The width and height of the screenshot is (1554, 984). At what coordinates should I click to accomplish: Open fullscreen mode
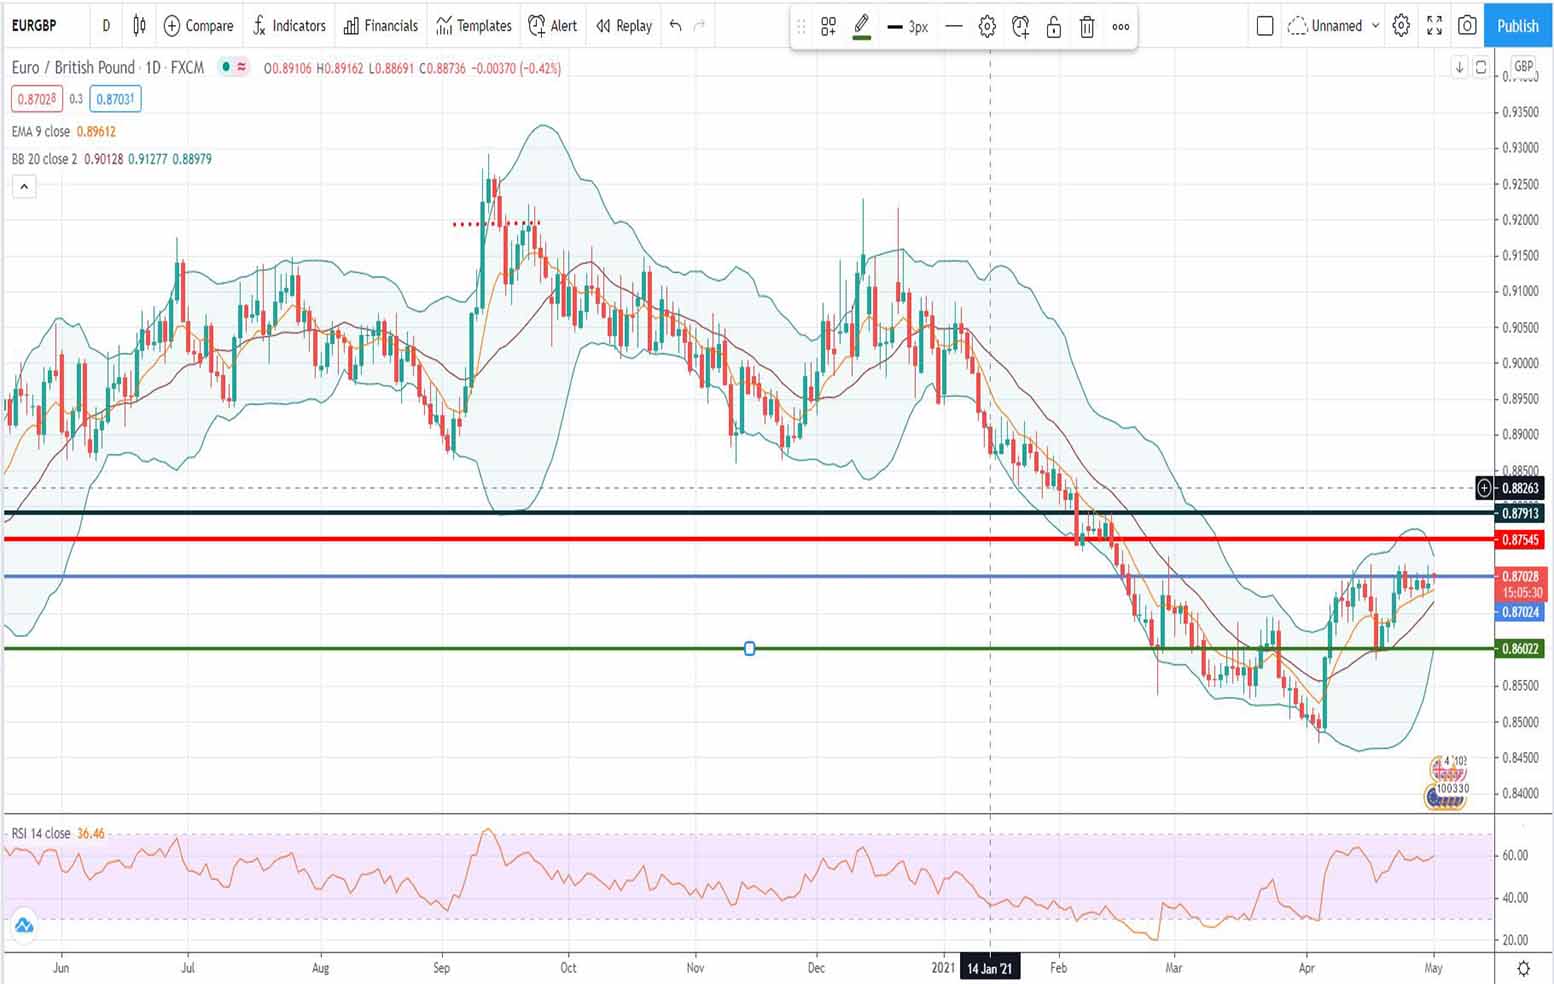coord(1434,26)
